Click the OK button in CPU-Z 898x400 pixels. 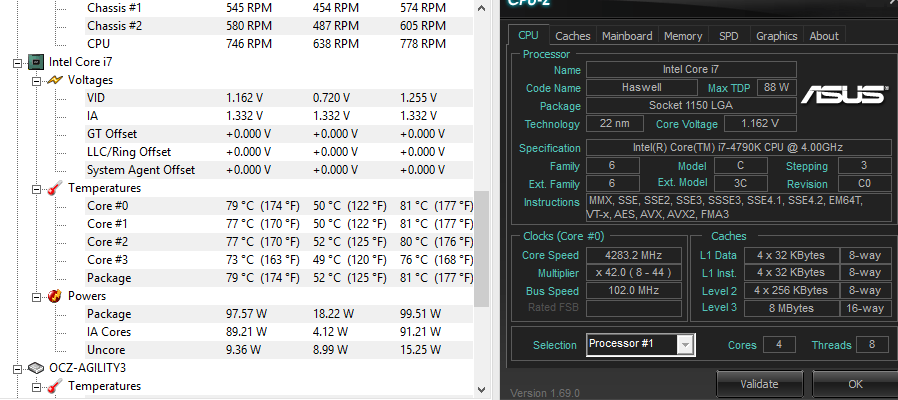[855, 384]
